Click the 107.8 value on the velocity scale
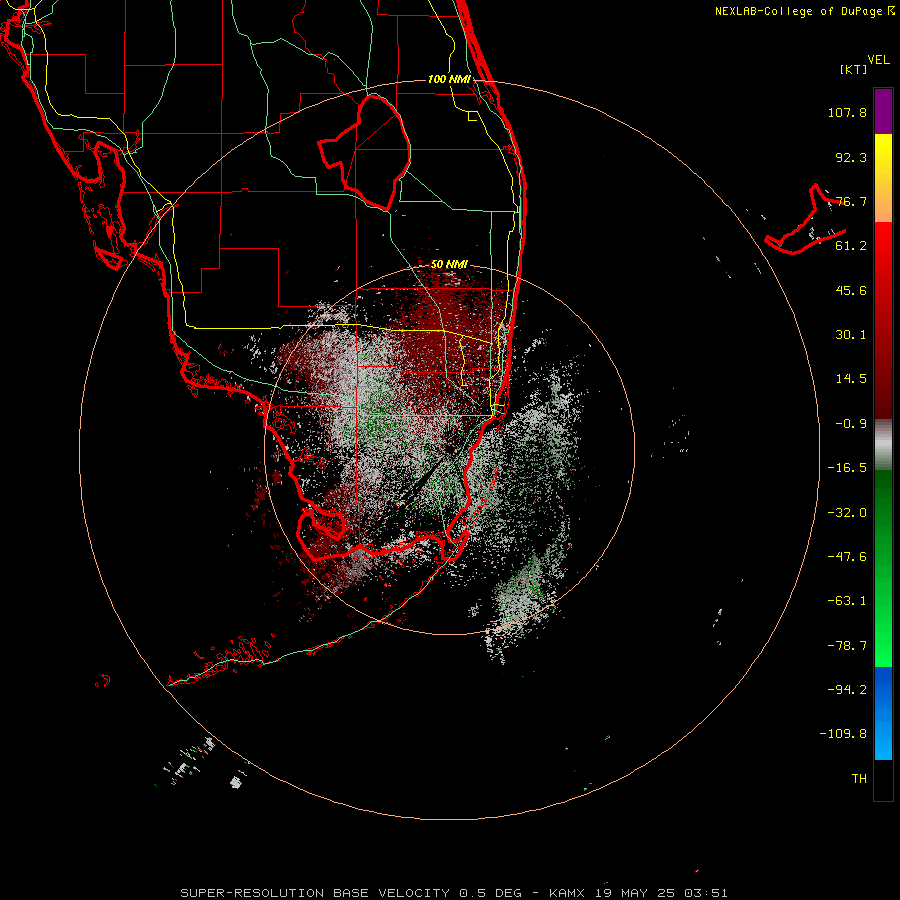 coord(847,112)
